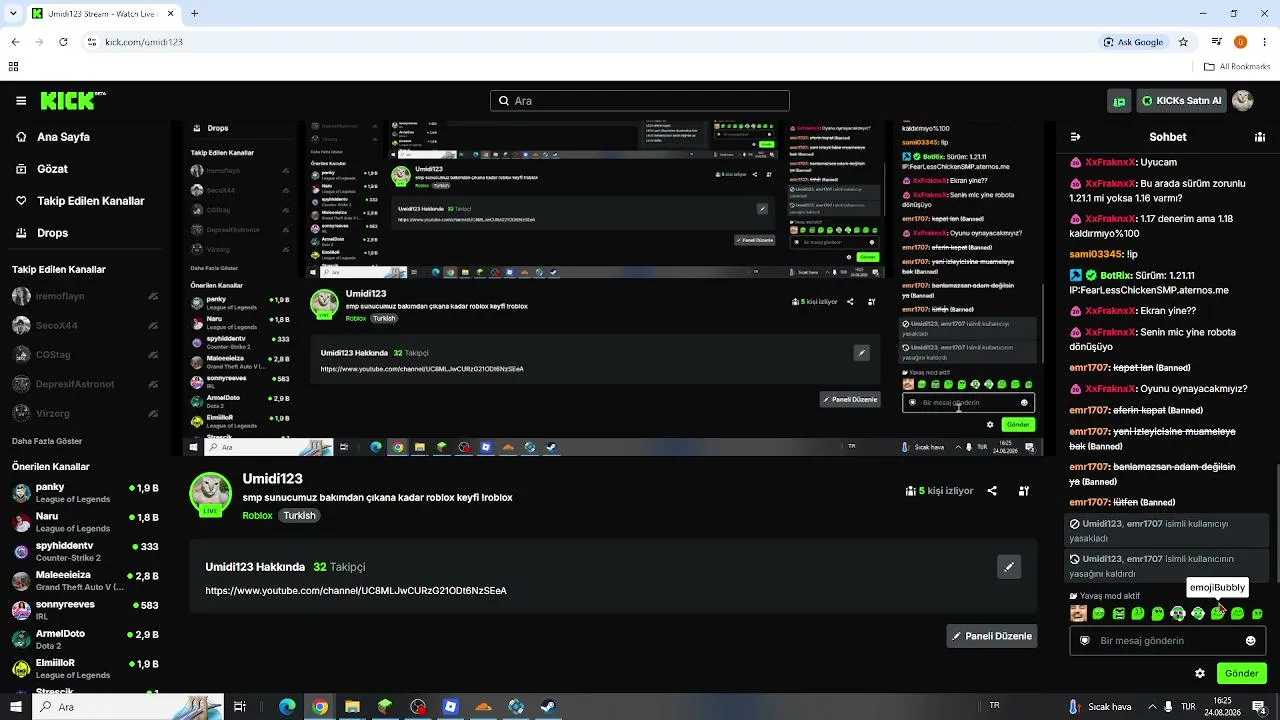Viewport: 1280px width, 720px height.
Task: Click the Umidi123 LIVE channel avatar
Action: pyautogui.click(x=210, y=495)
